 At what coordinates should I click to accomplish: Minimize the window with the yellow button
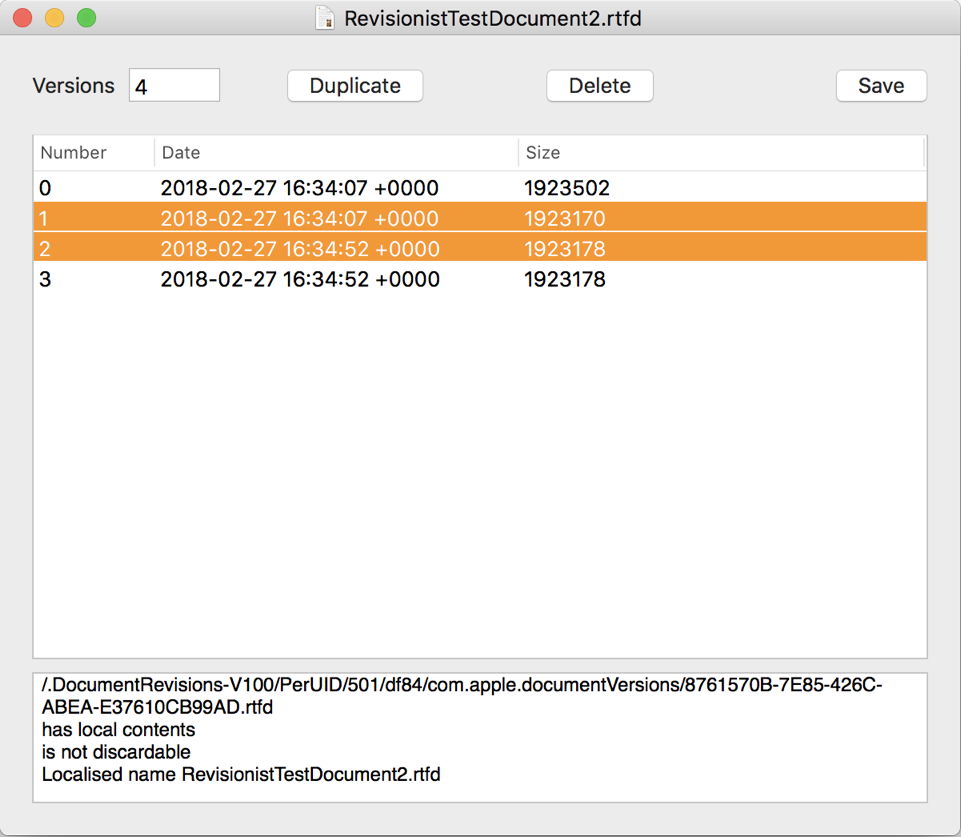(x=54, y=18)
